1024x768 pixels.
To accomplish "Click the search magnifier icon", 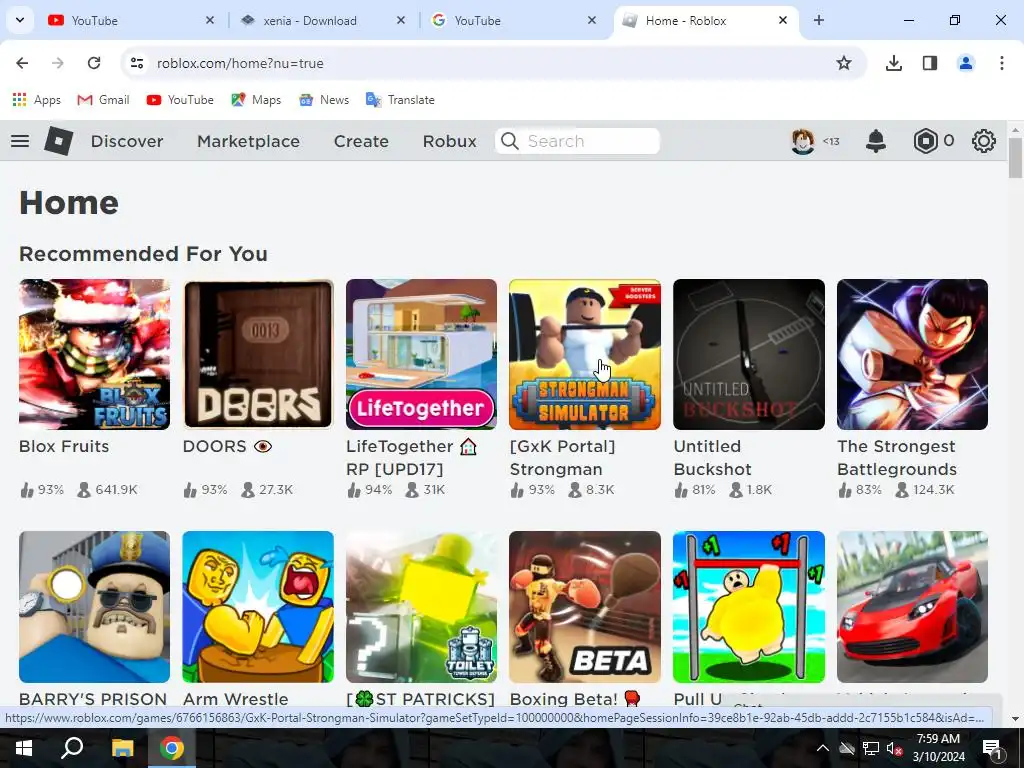I will coord(510,141).
